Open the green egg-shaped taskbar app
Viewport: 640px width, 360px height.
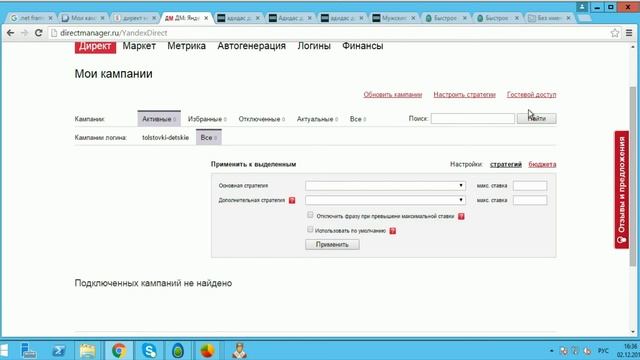[178, 351]
